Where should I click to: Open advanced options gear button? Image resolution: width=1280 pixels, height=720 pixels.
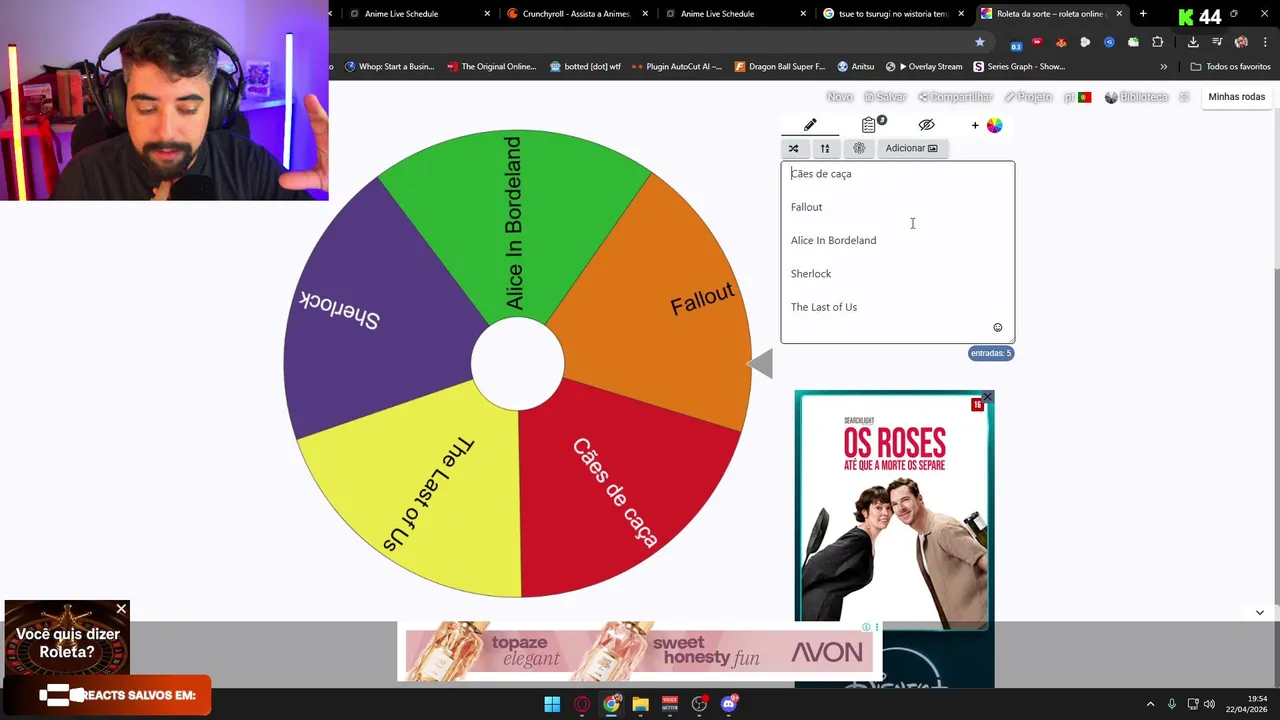tap(859, 148)
